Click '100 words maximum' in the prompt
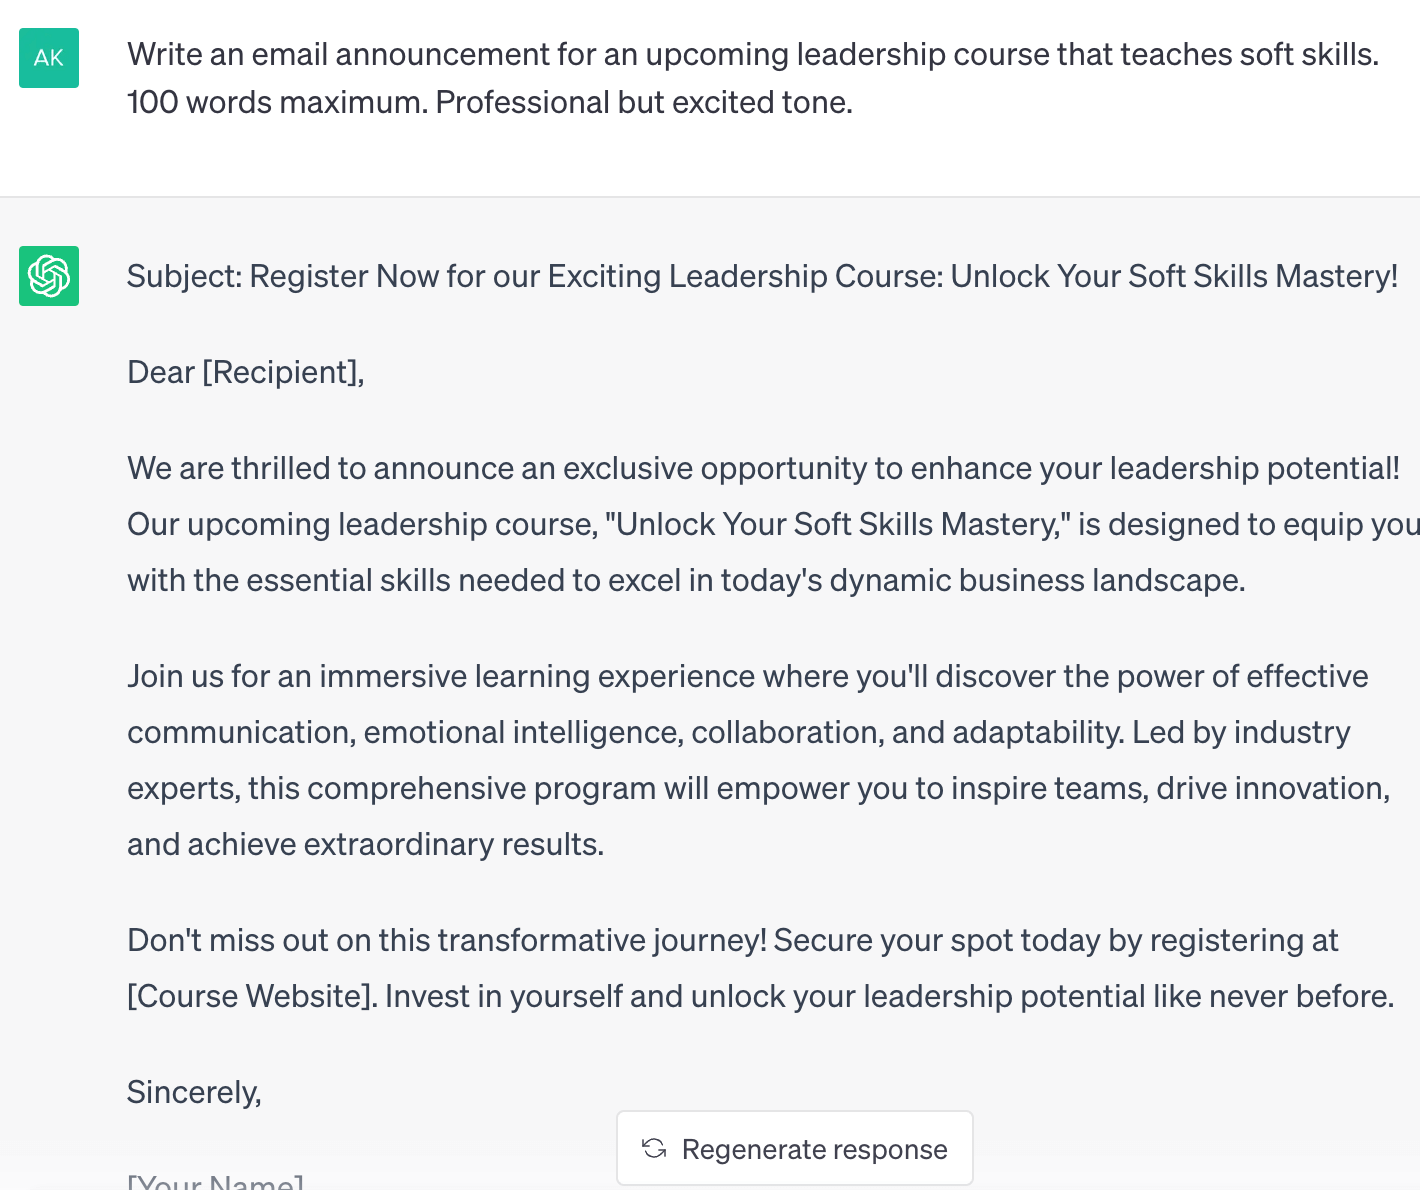1420x1190 pixels. pos(276,102)
